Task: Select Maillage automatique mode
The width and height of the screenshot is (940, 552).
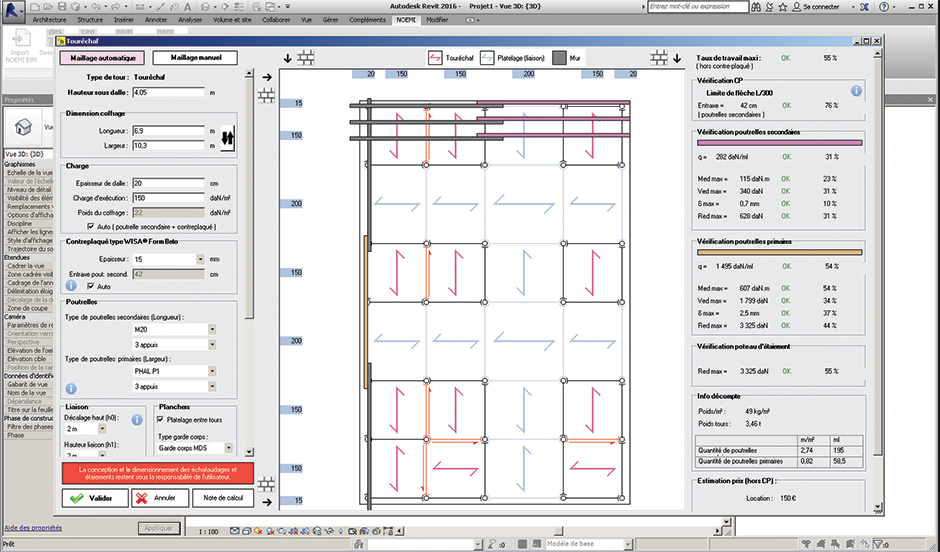Action: coord(102,58)
